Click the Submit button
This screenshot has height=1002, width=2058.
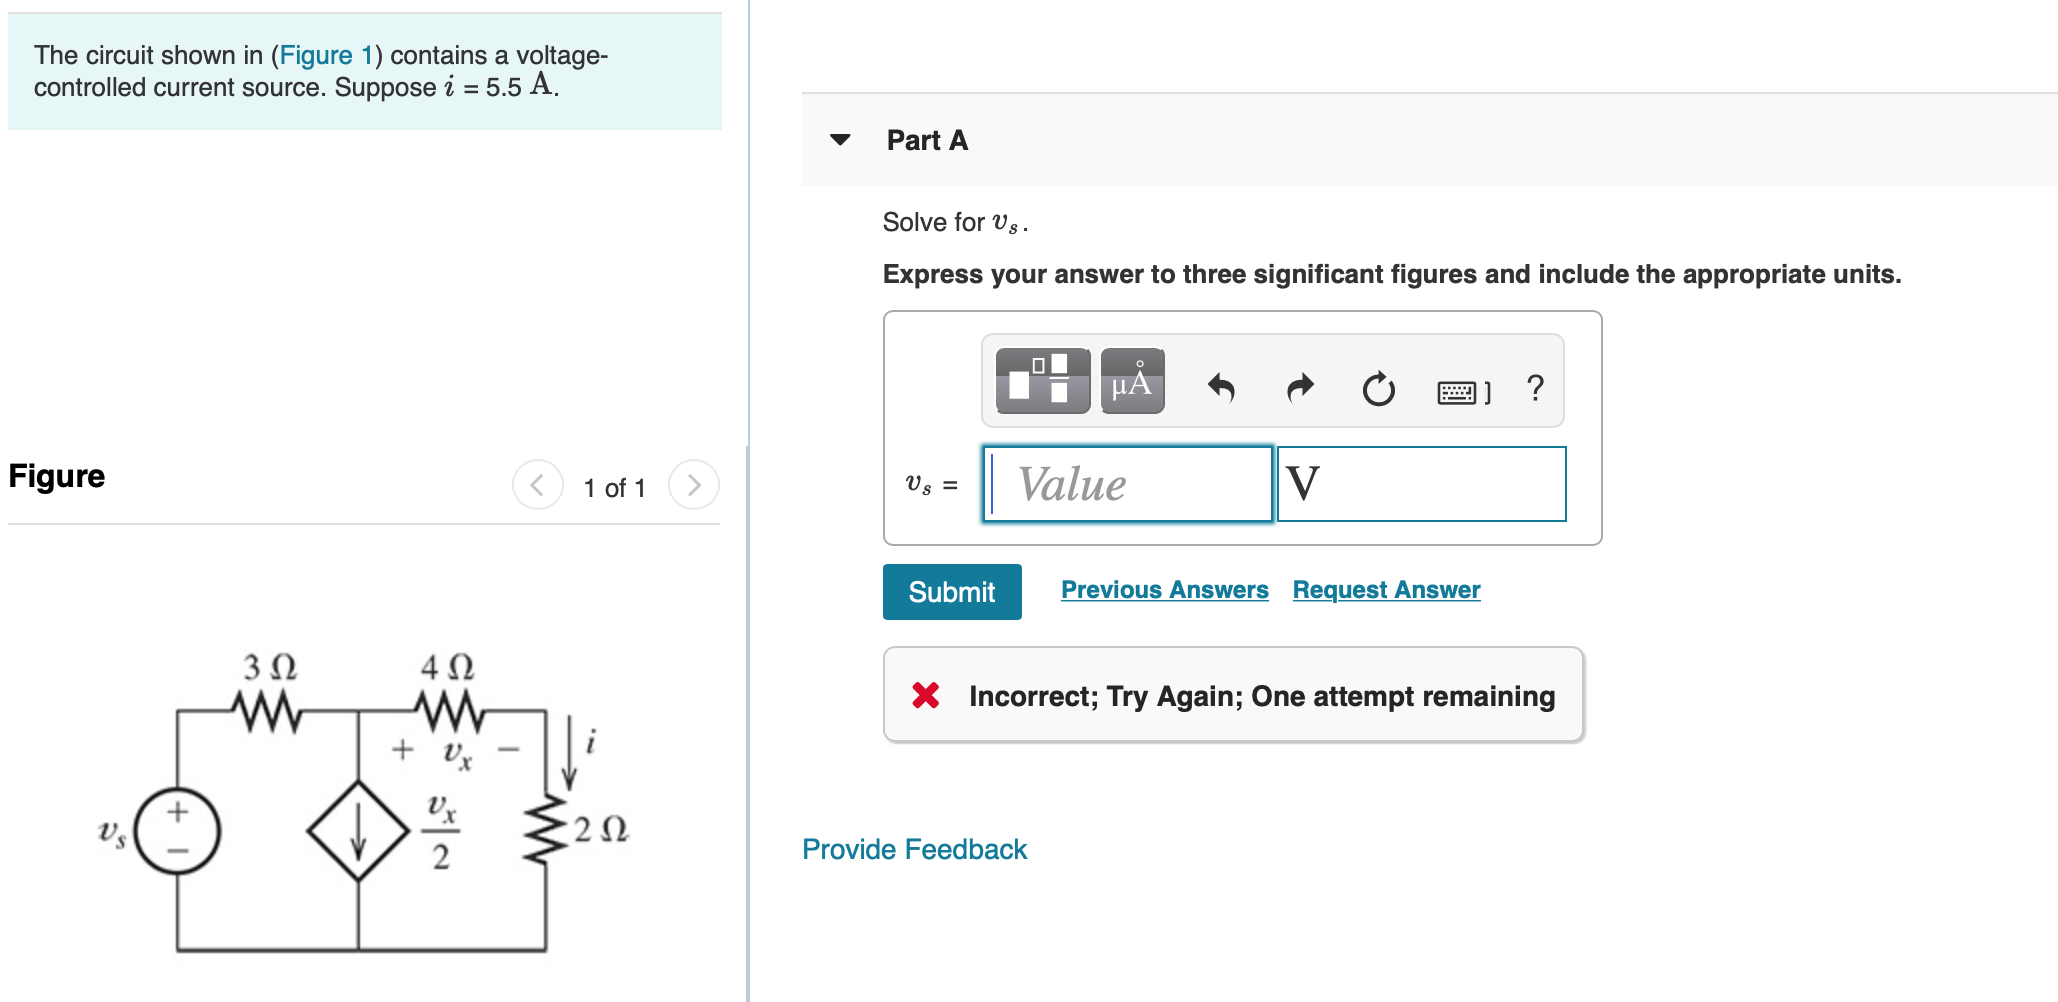click(x=951, y=591)
